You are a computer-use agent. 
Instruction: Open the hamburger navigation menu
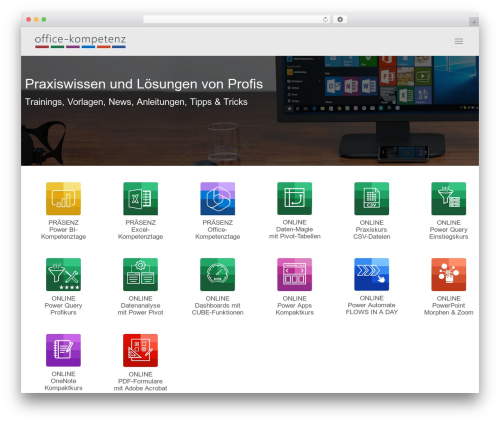pos(459,41)
